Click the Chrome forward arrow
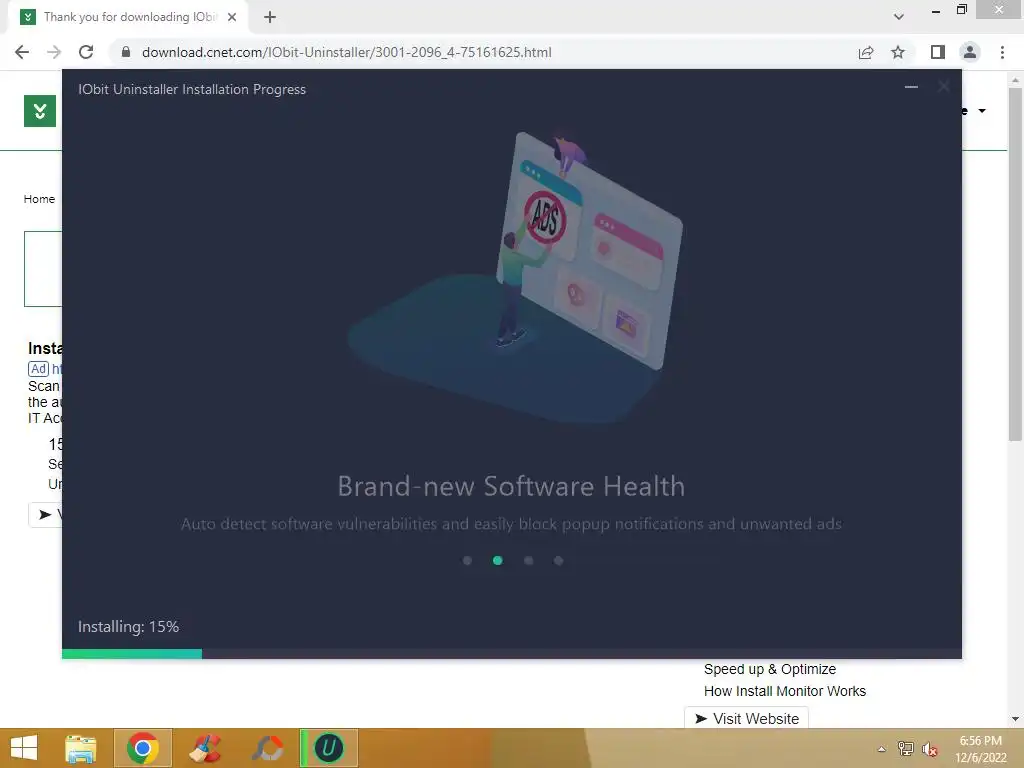The image size is (1024, 768). tap(54, 52)
